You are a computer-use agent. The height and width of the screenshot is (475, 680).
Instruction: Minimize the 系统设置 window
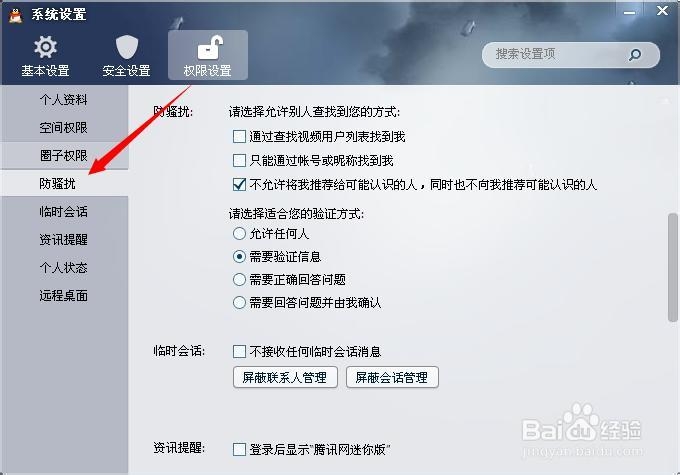pos(629,12)
